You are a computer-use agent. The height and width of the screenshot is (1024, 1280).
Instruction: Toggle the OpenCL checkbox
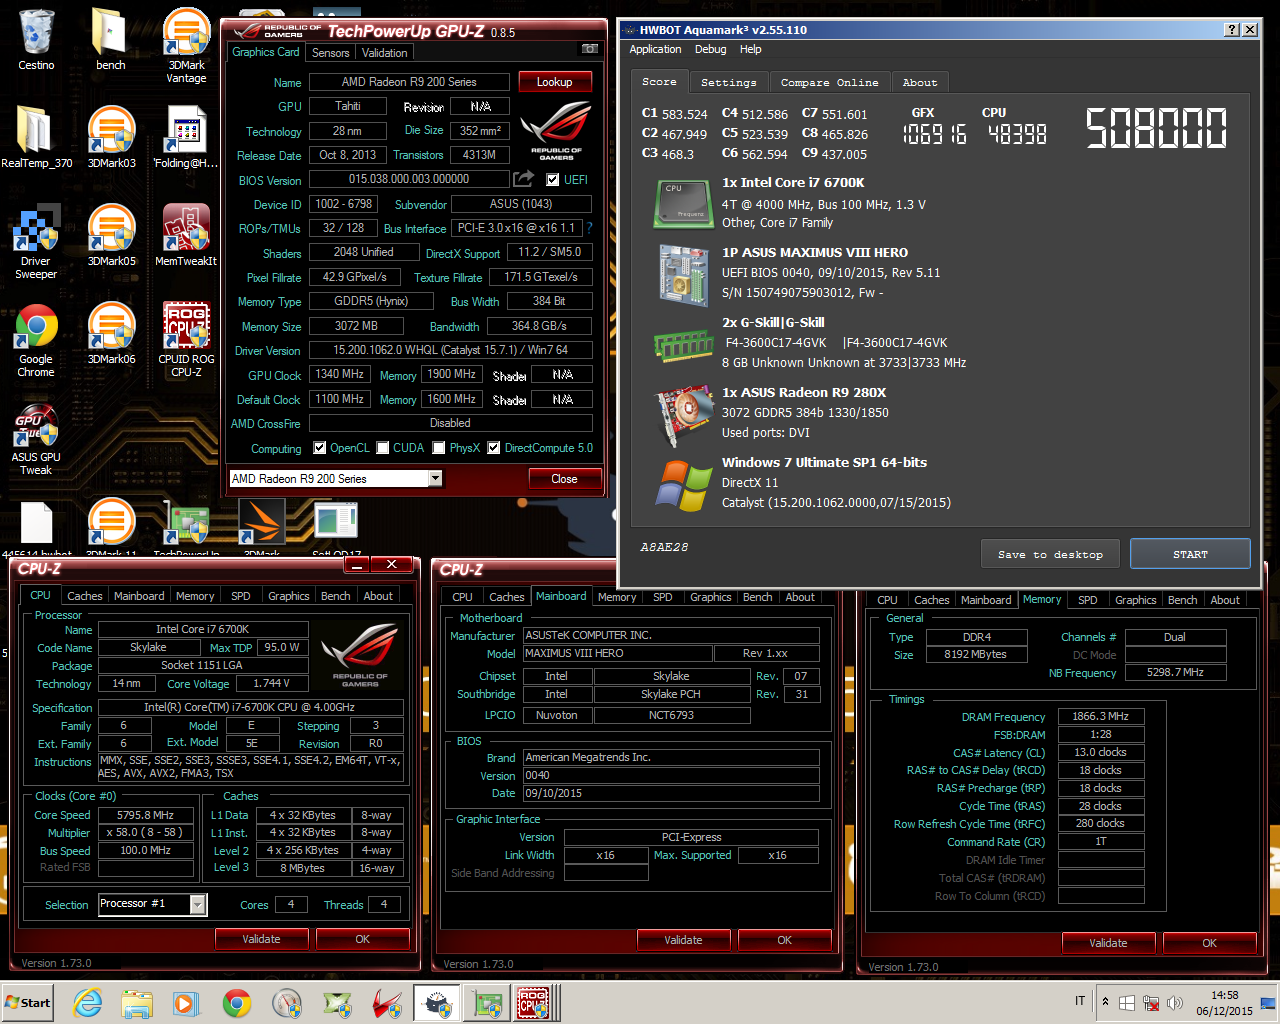pyautogui.click(x=320, y=448)
